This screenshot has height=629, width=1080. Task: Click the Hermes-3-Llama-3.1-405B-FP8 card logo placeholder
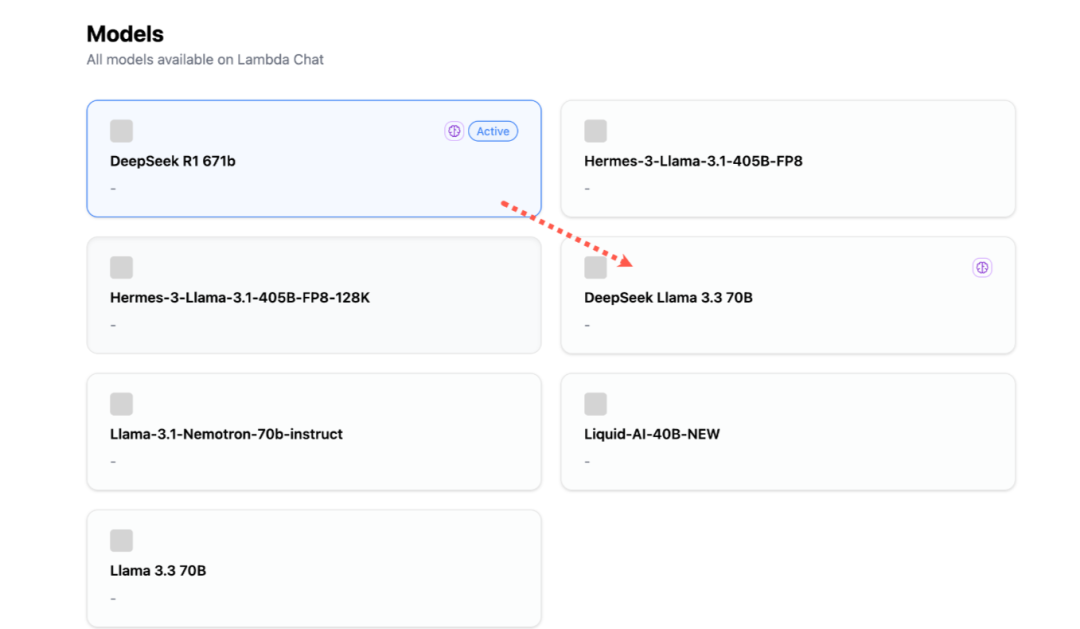click(595, 131)
